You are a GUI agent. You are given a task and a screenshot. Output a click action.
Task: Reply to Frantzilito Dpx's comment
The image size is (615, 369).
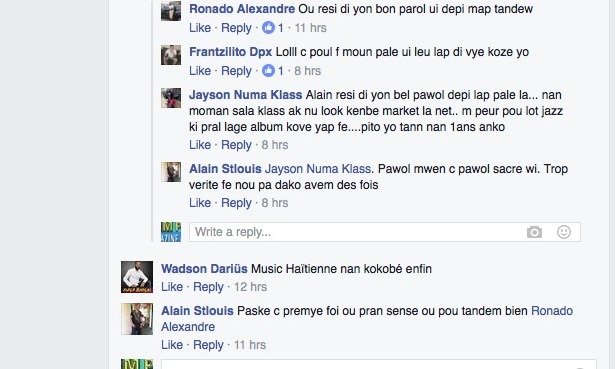pos(236,71)
